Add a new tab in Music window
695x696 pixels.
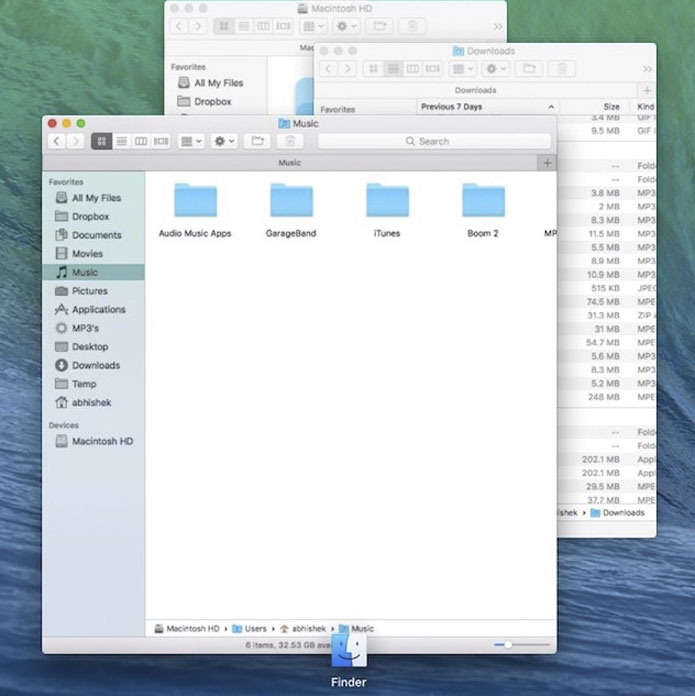[x=547, y=163]
